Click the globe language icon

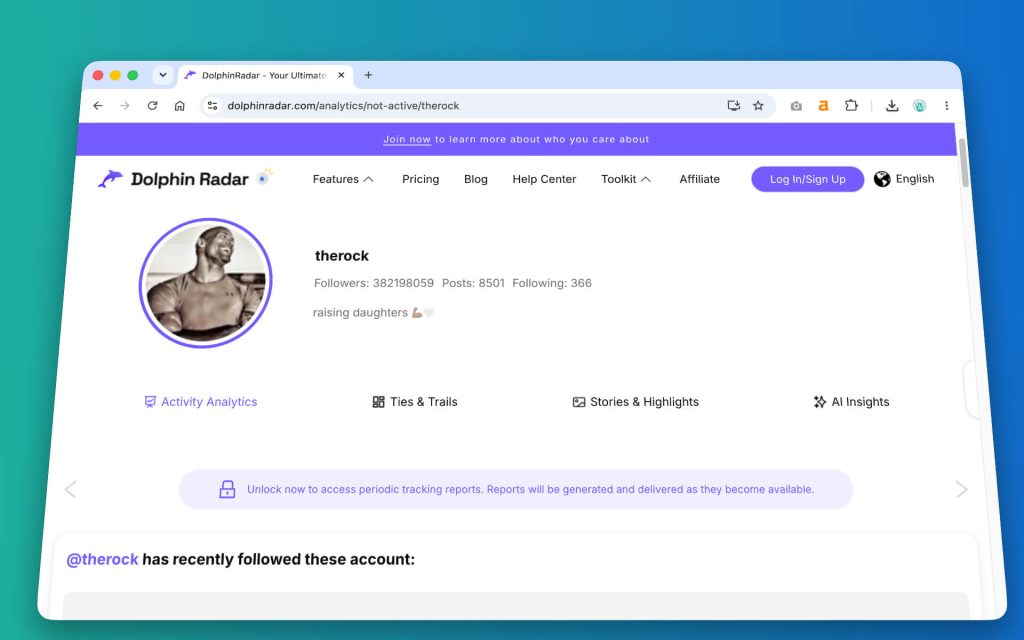[882, 179]
